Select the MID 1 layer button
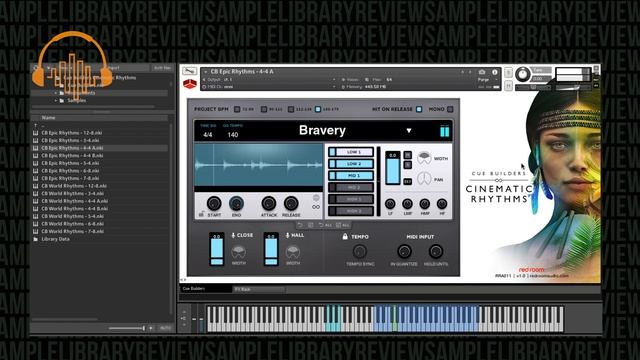 click(354, 176)
